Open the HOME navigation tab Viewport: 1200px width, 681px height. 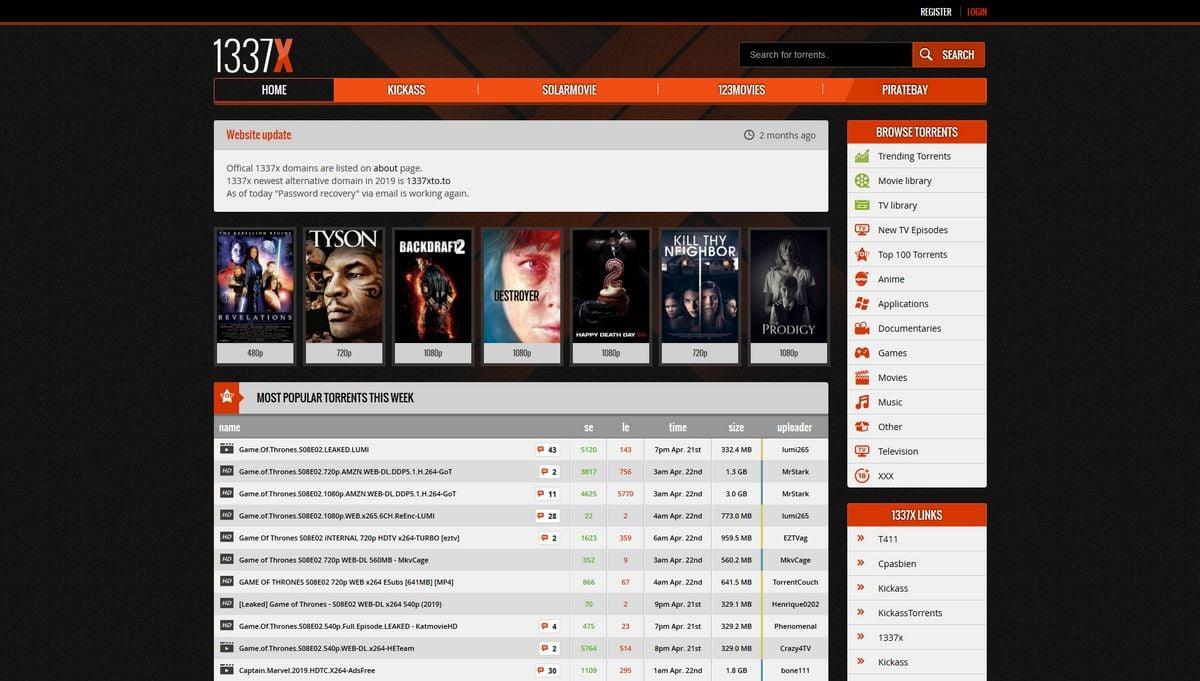(x=274, y=90)
